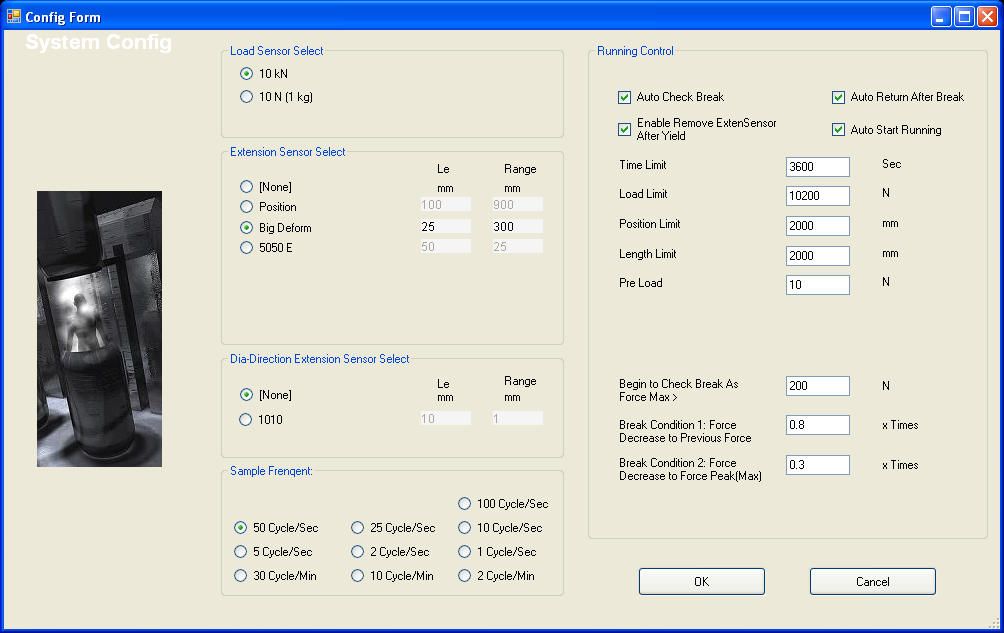The width and height of the screenshot is (1004, 633).
Task: Choose 30 Cycle/Min sample rate
Action: [x=241, y=576]
